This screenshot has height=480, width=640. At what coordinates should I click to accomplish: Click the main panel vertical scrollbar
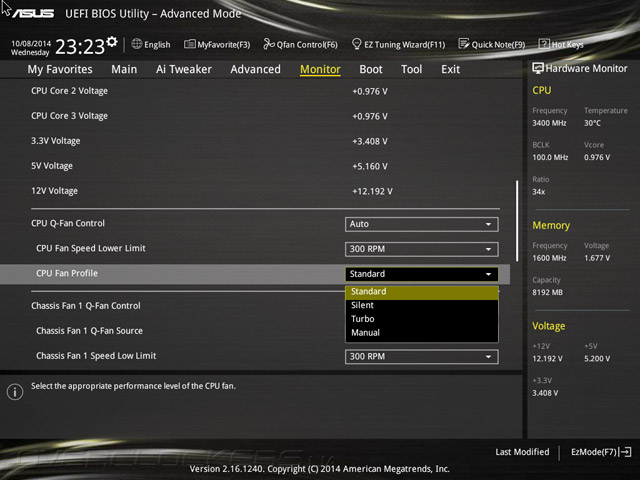click(517, 220)
